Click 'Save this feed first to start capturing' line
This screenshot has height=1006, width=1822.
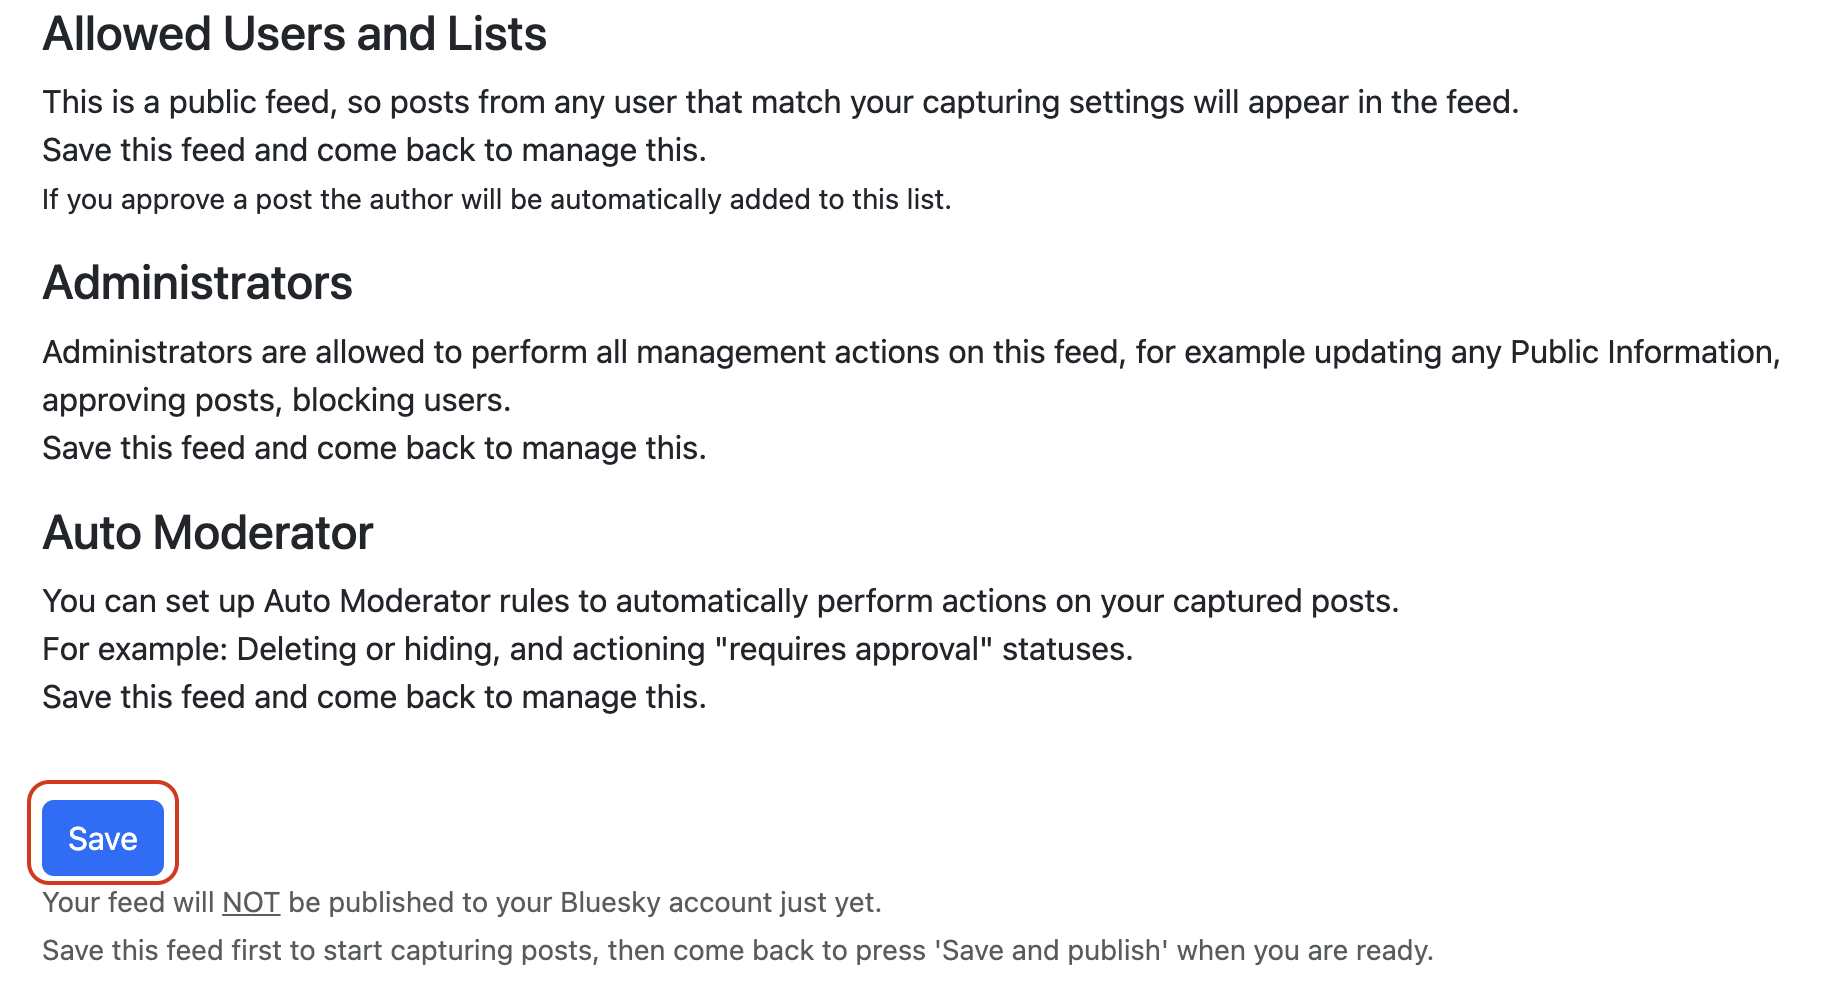click(738, 950)
